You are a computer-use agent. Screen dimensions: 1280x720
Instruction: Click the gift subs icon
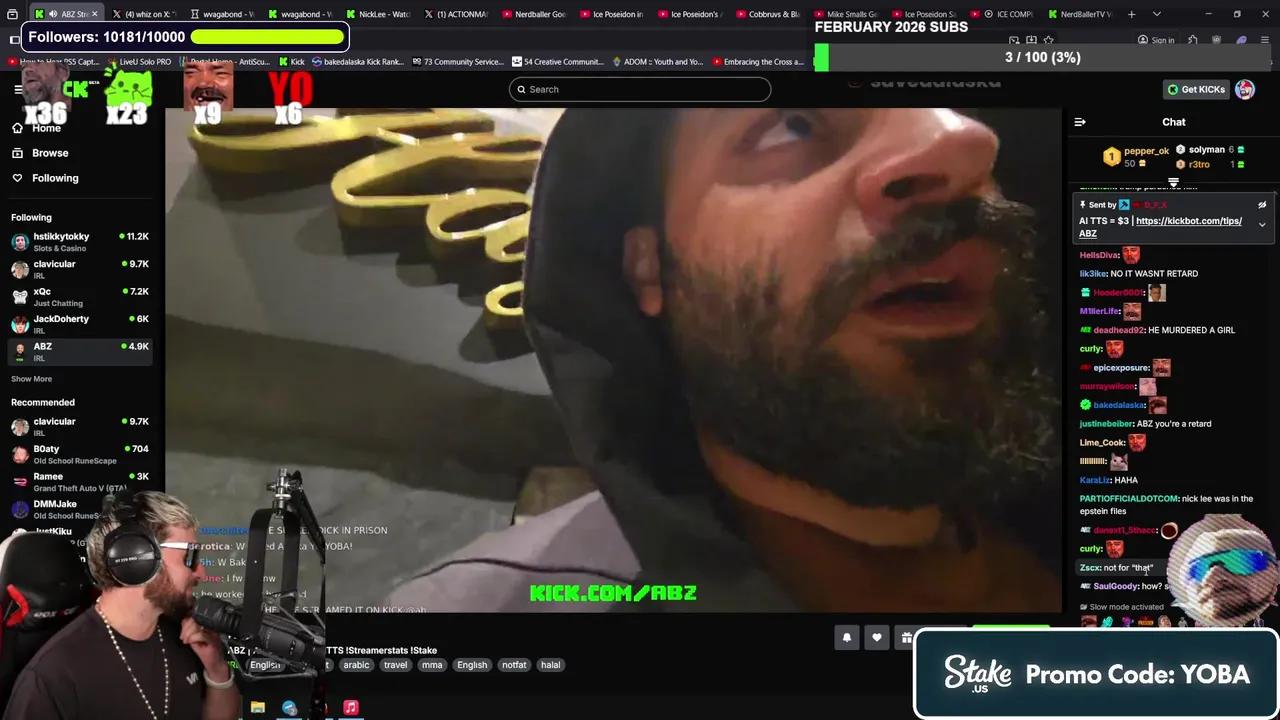tap(906, 638)
